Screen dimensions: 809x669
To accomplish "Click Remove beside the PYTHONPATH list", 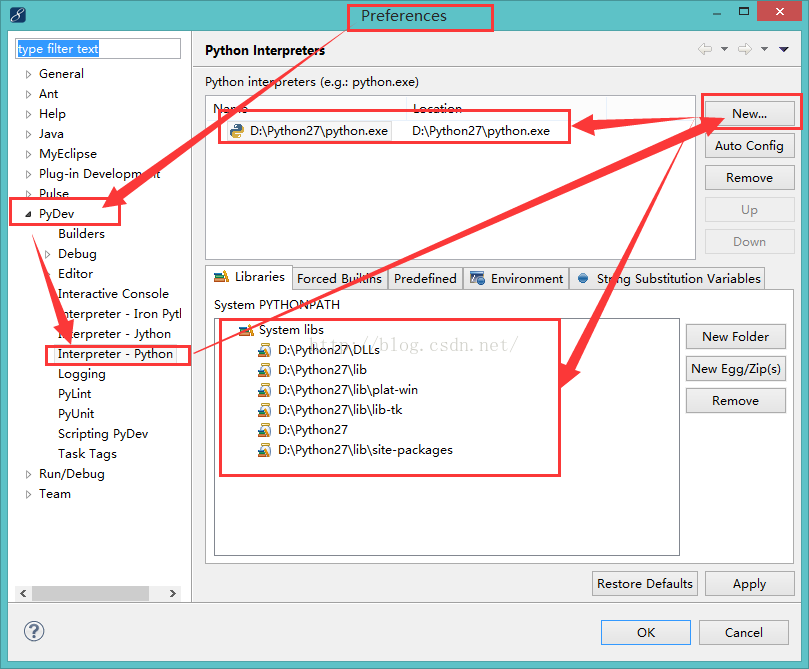I will coord(736,400).
